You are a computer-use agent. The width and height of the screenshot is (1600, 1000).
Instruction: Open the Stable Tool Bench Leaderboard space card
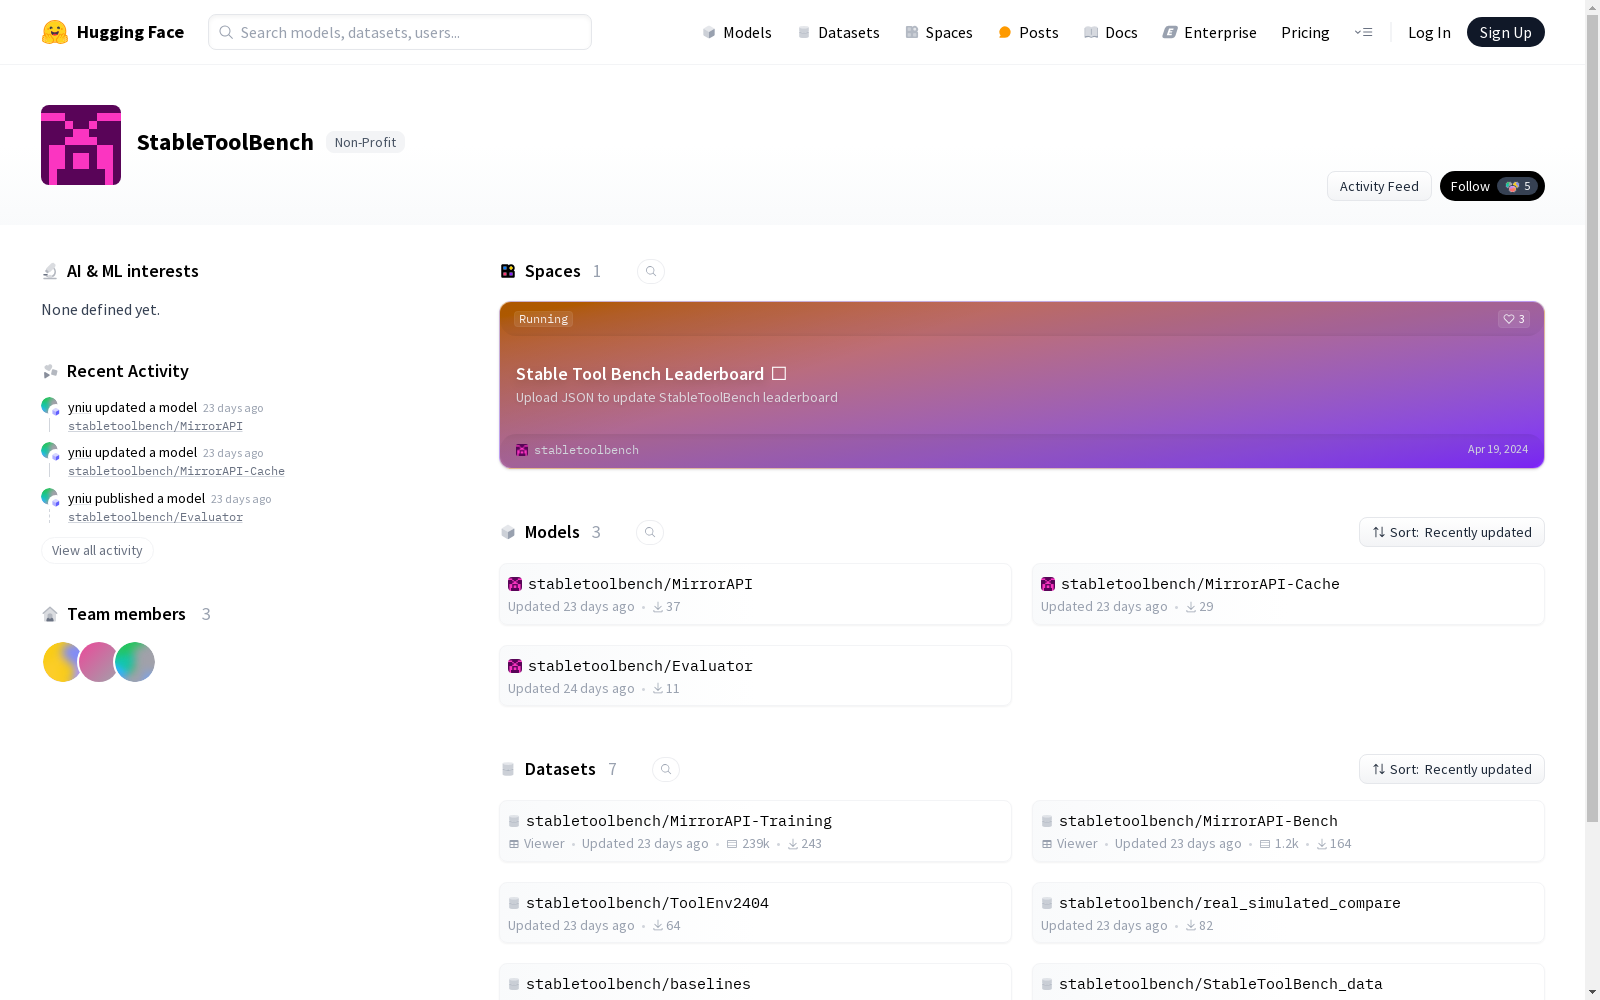1022,385
